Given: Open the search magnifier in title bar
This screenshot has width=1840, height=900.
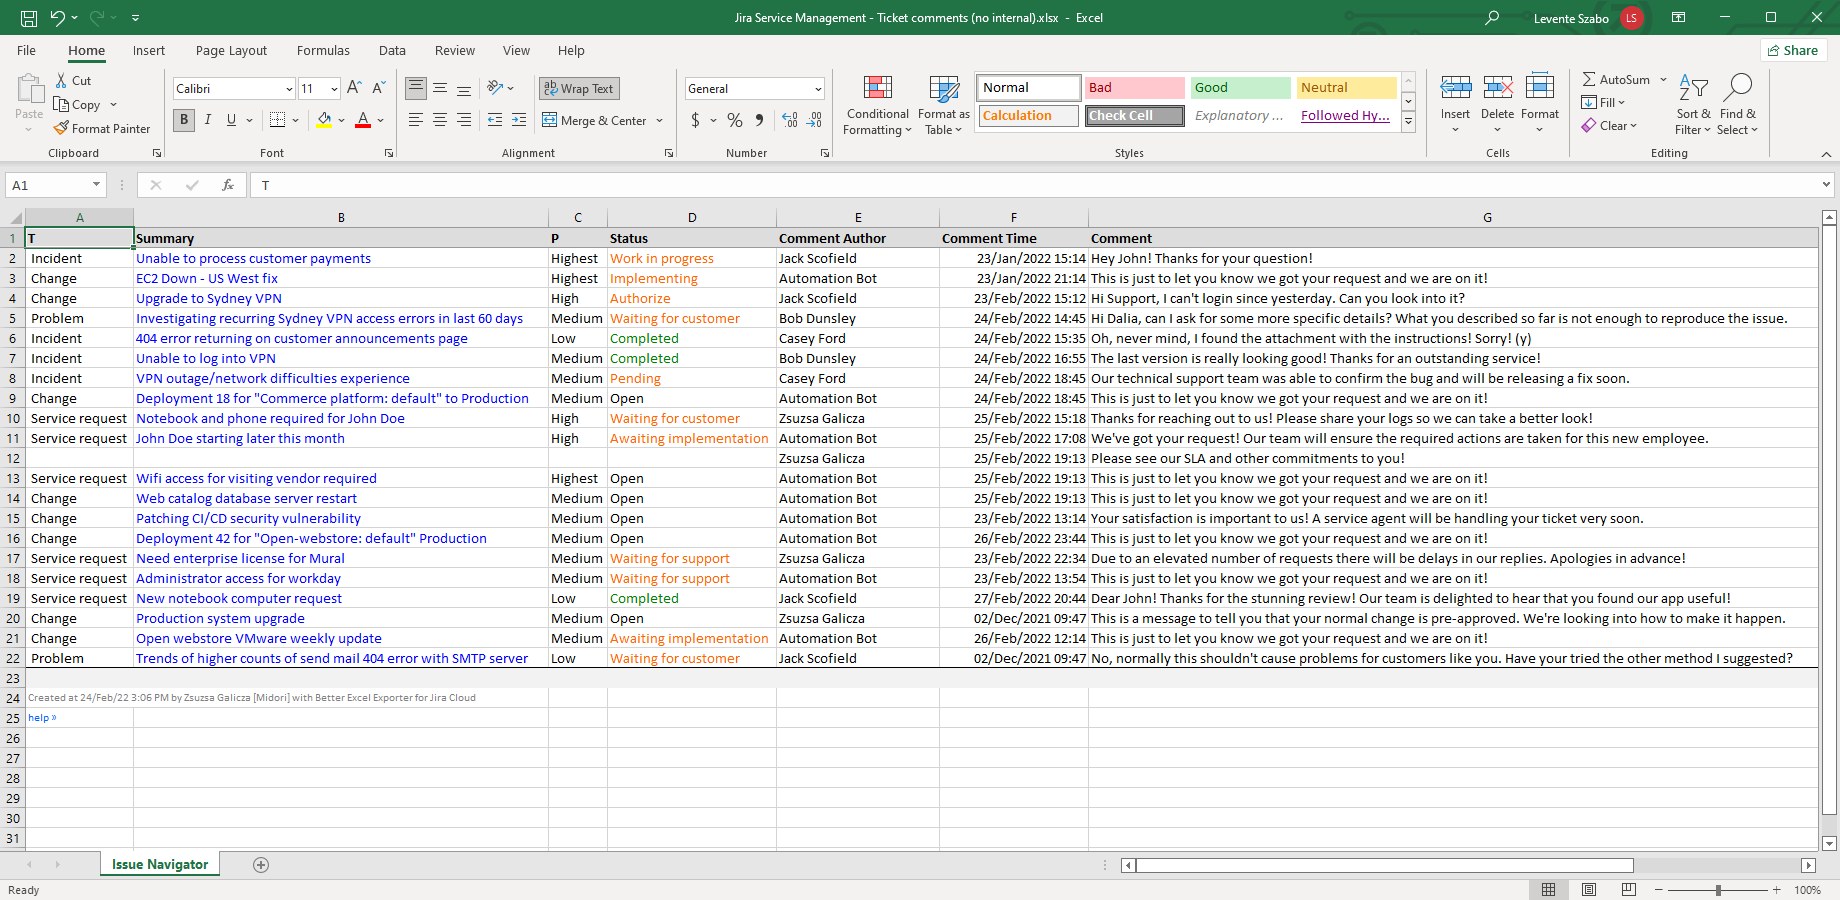Looking at the screenshot, I should click(x=1492, y=18).
